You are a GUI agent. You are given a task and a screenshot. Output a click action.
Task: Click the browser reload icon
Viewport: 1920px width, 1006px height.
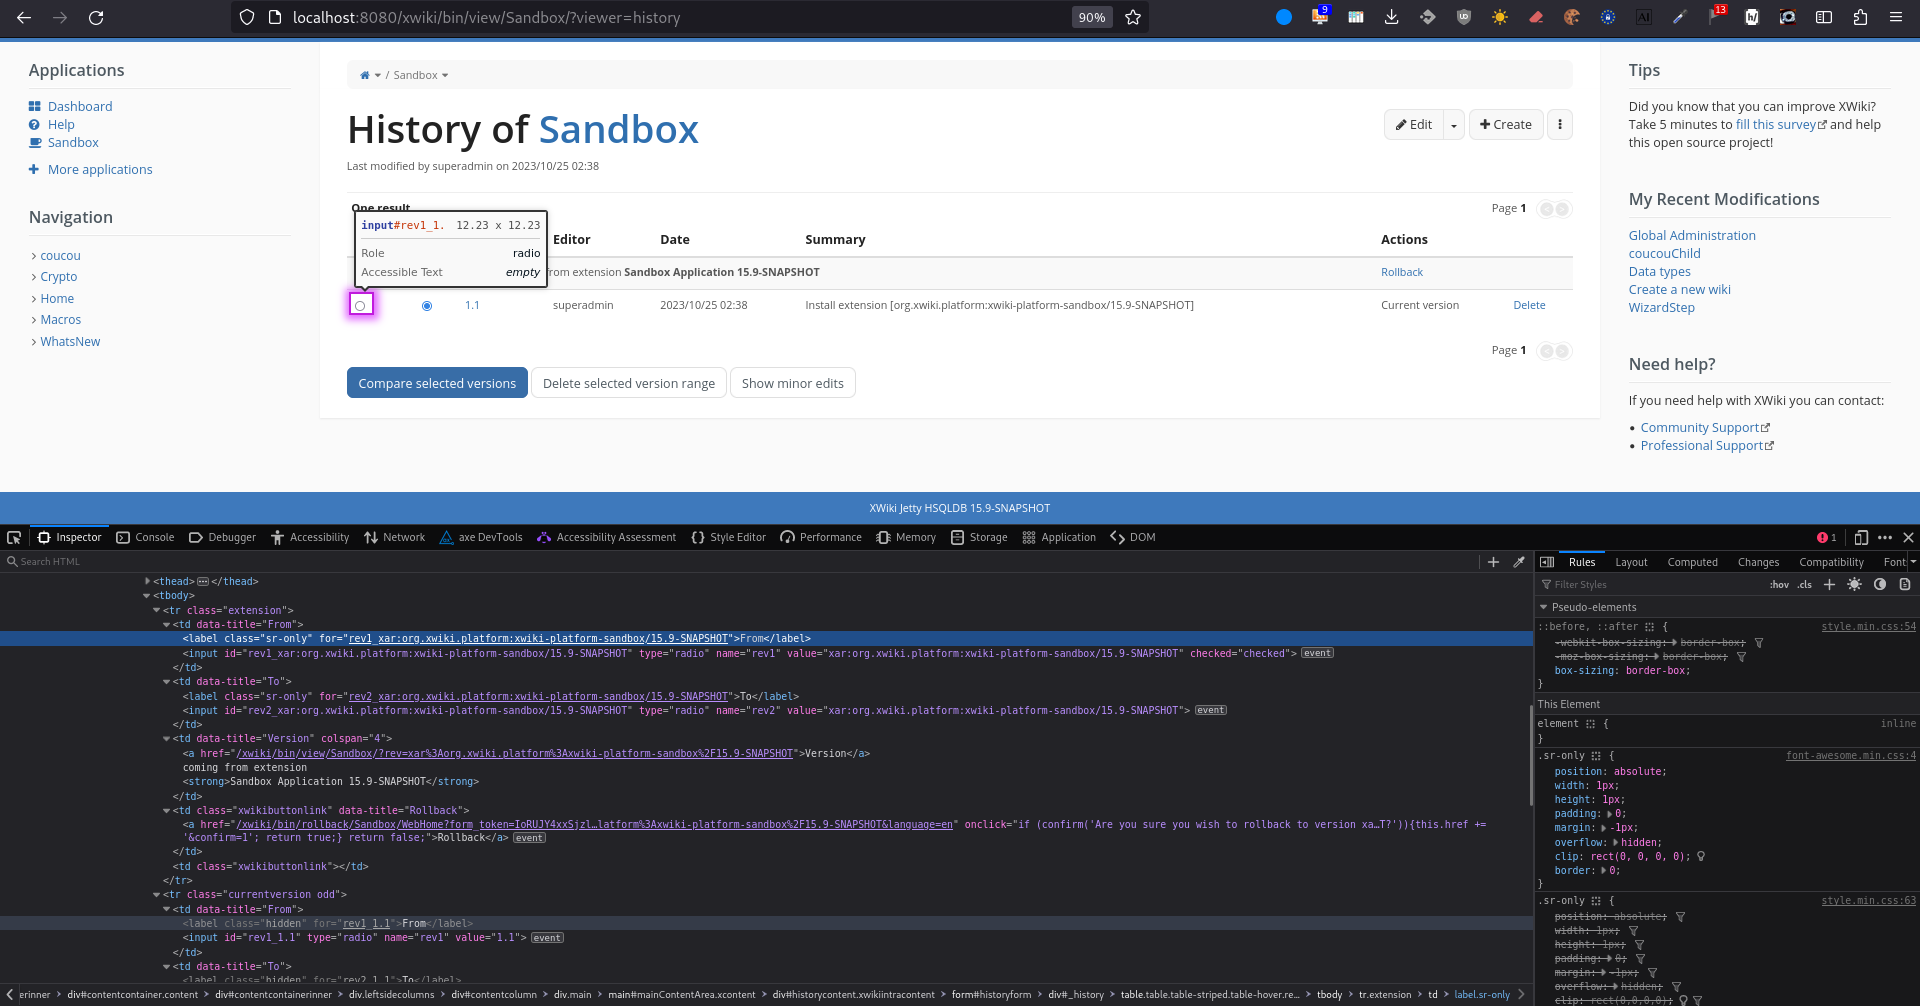tap(96, 17)
